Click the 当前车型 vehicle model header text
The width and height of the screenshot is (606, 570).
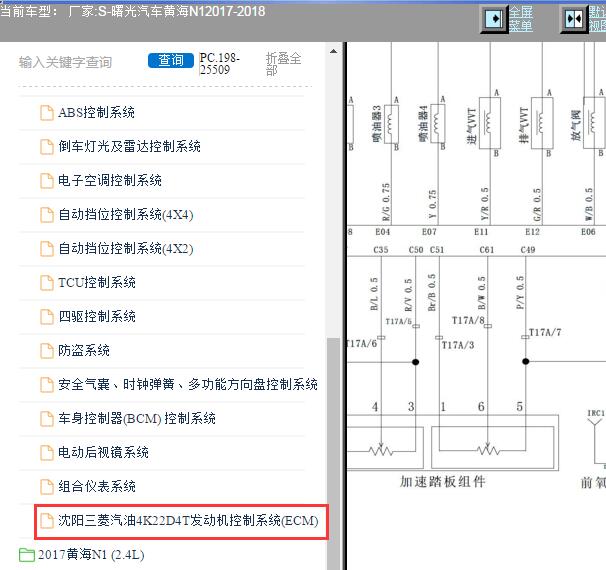[132, 11]
